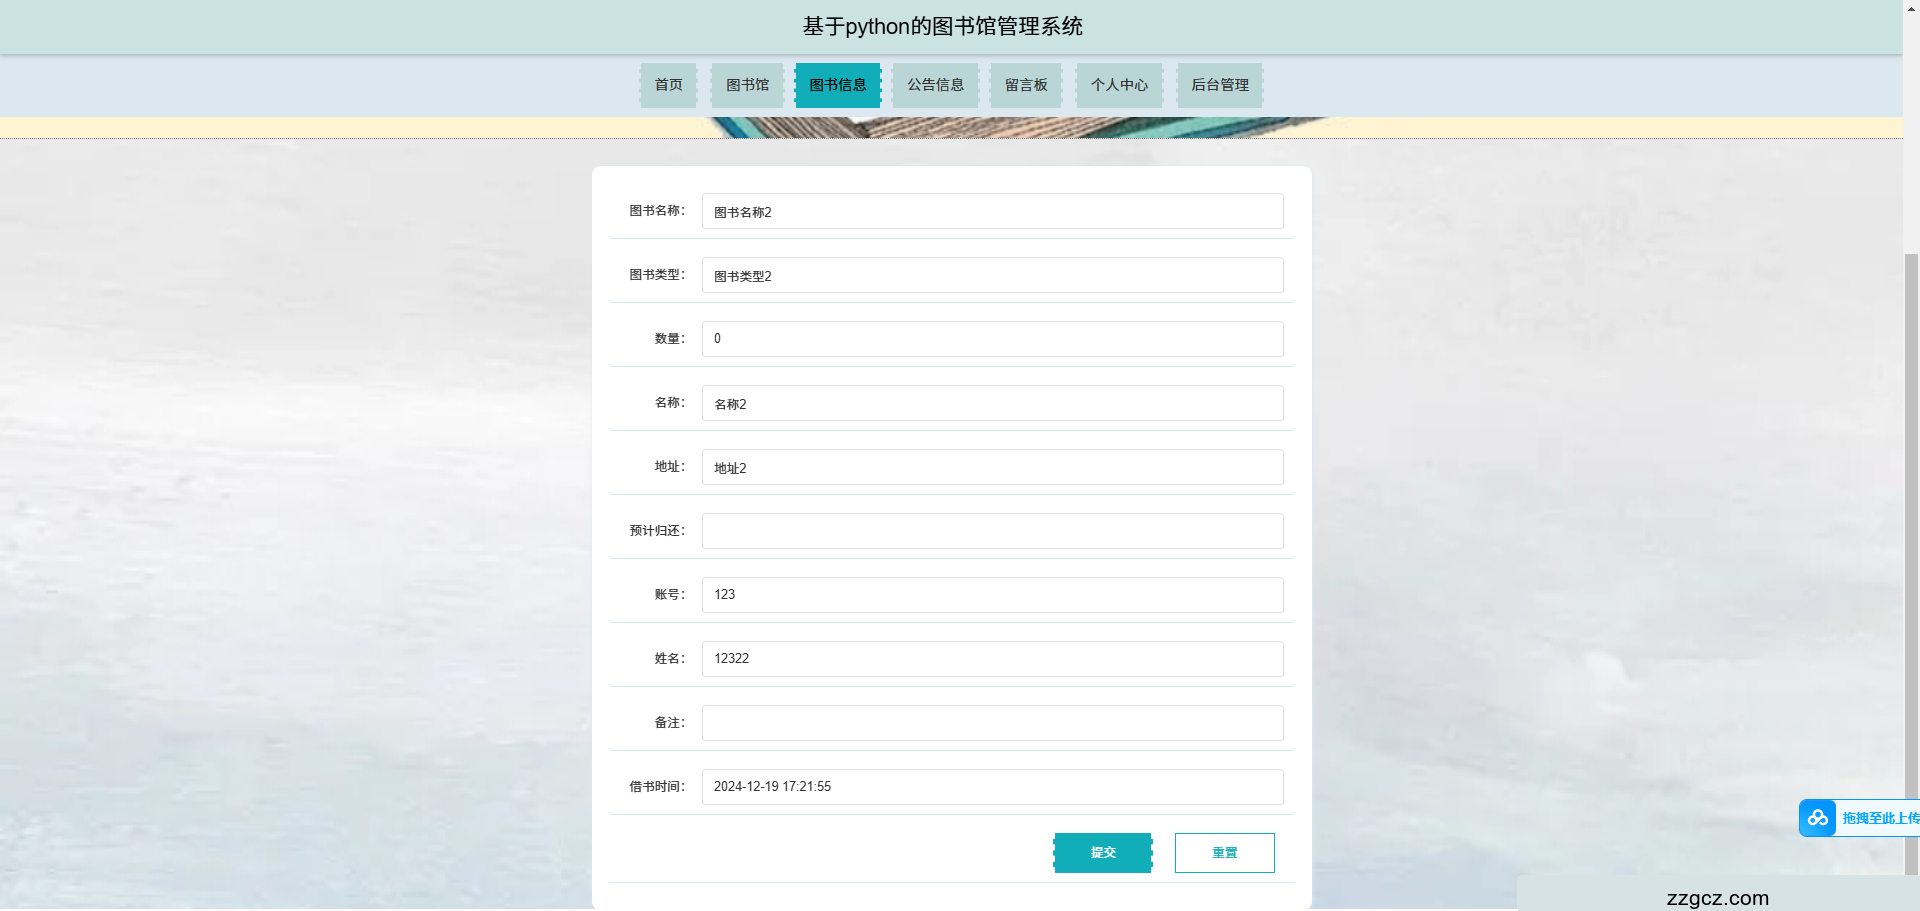Click the 图书名称 input containing 图书名称2

click(991, 211)
